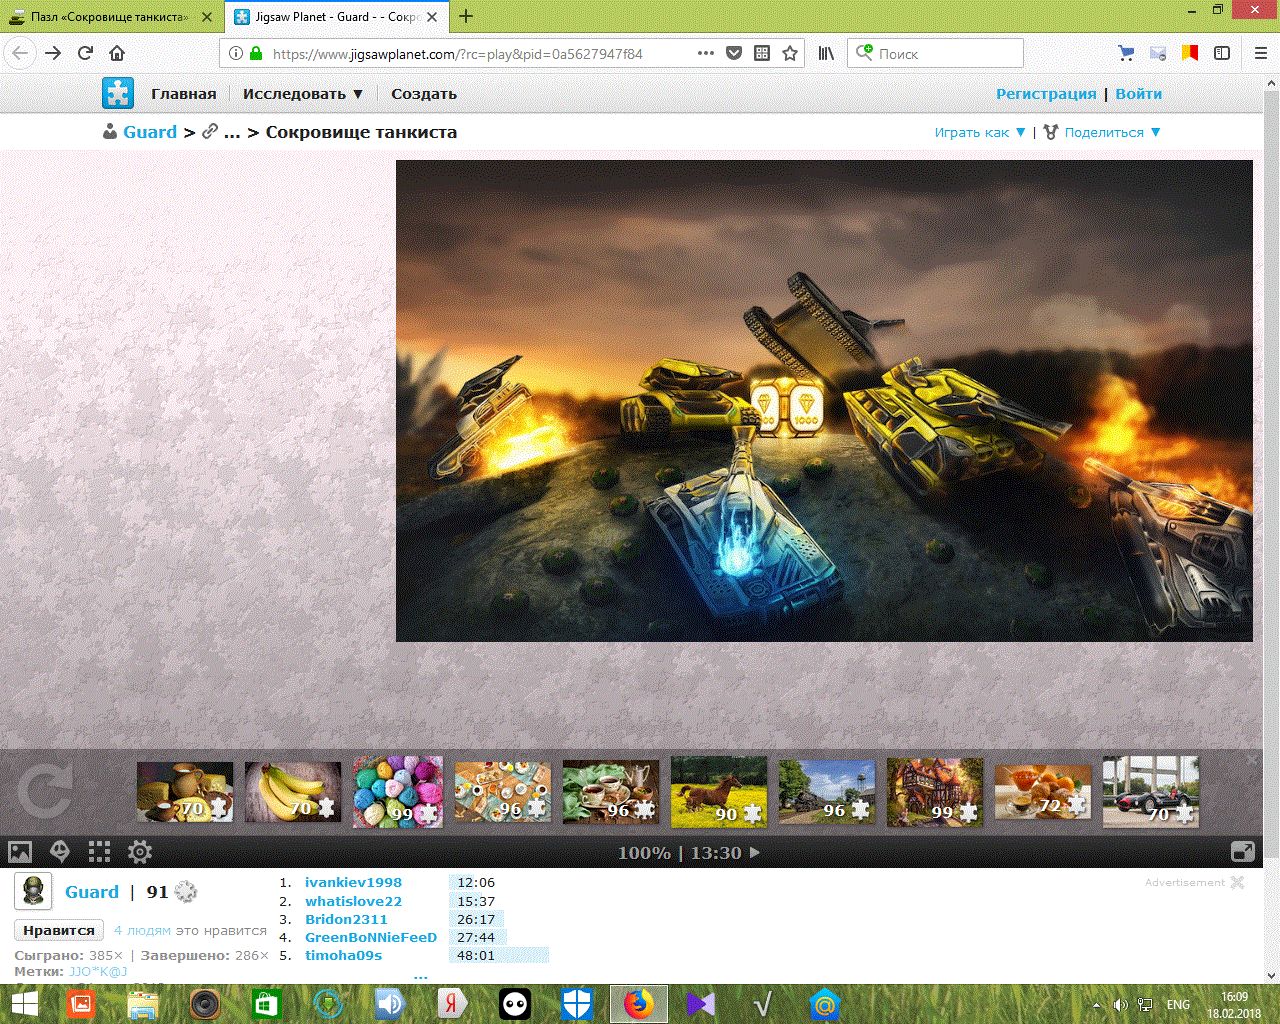Image resolution: width=1280 pixels, height=1024 pixels.
Task: Start the timer play arrow beside 13:30
Action: pos(755,853)
